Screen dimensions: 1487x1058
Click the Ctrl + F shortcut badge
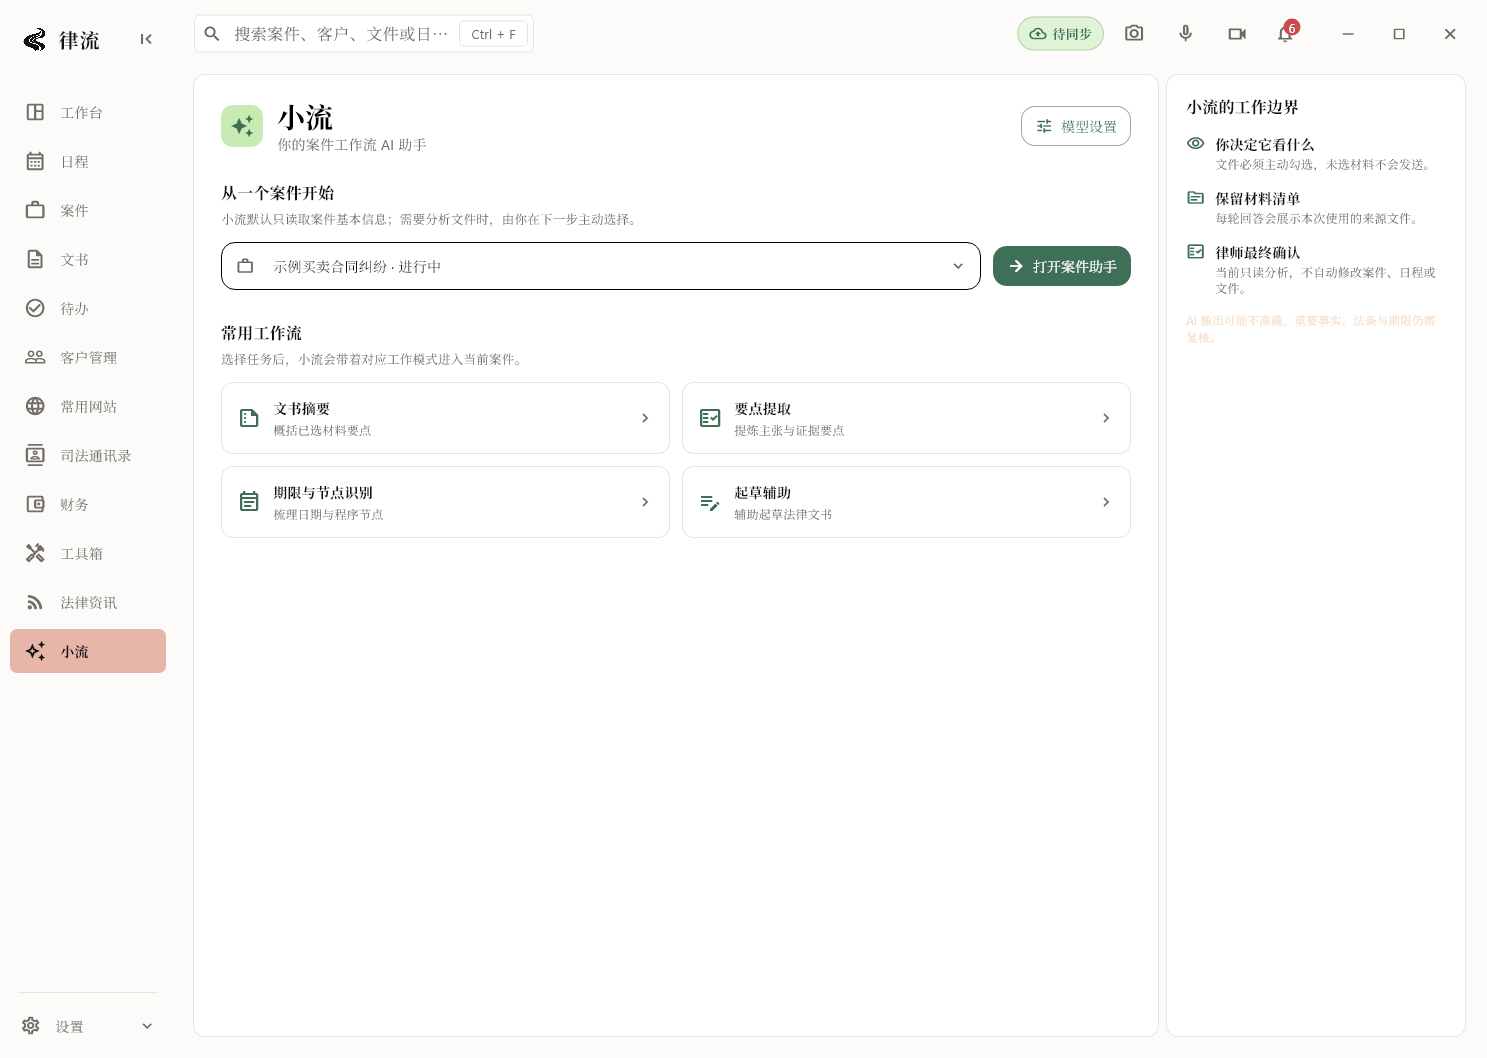click(493, 34)
